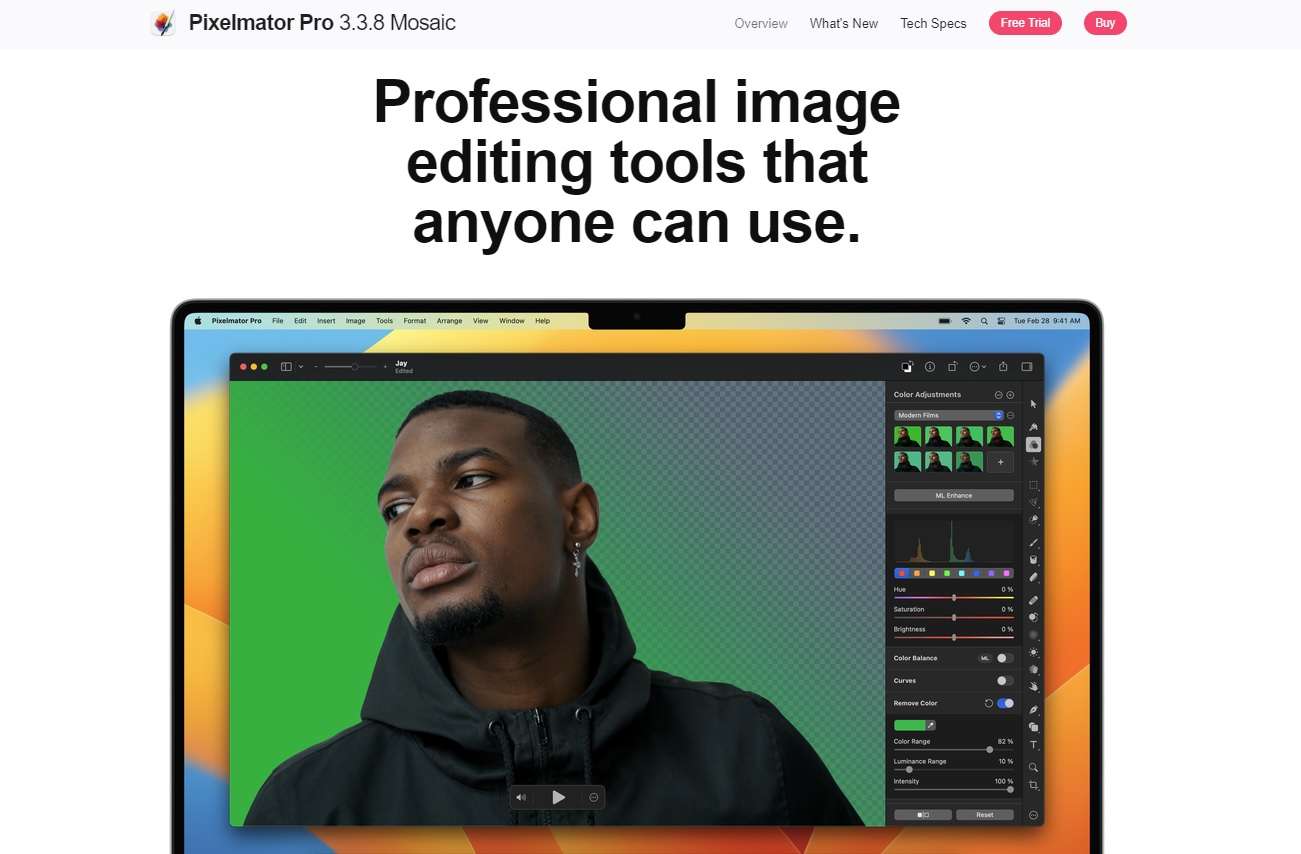Click the Pixelmator Pro logo icon
The width and height of the screenshot is (1301, 854).
[163, 23]
